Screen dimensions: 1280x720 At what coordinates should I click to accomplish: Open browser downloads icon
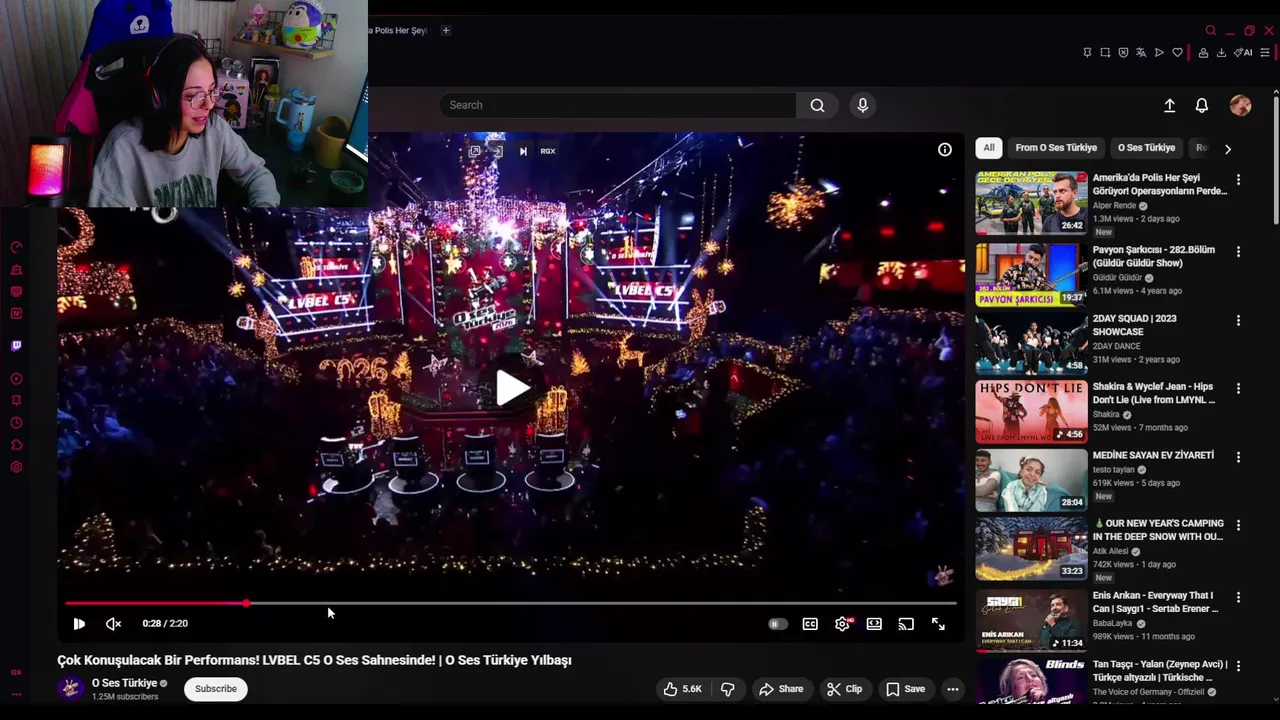click(x=1221, y=53)
